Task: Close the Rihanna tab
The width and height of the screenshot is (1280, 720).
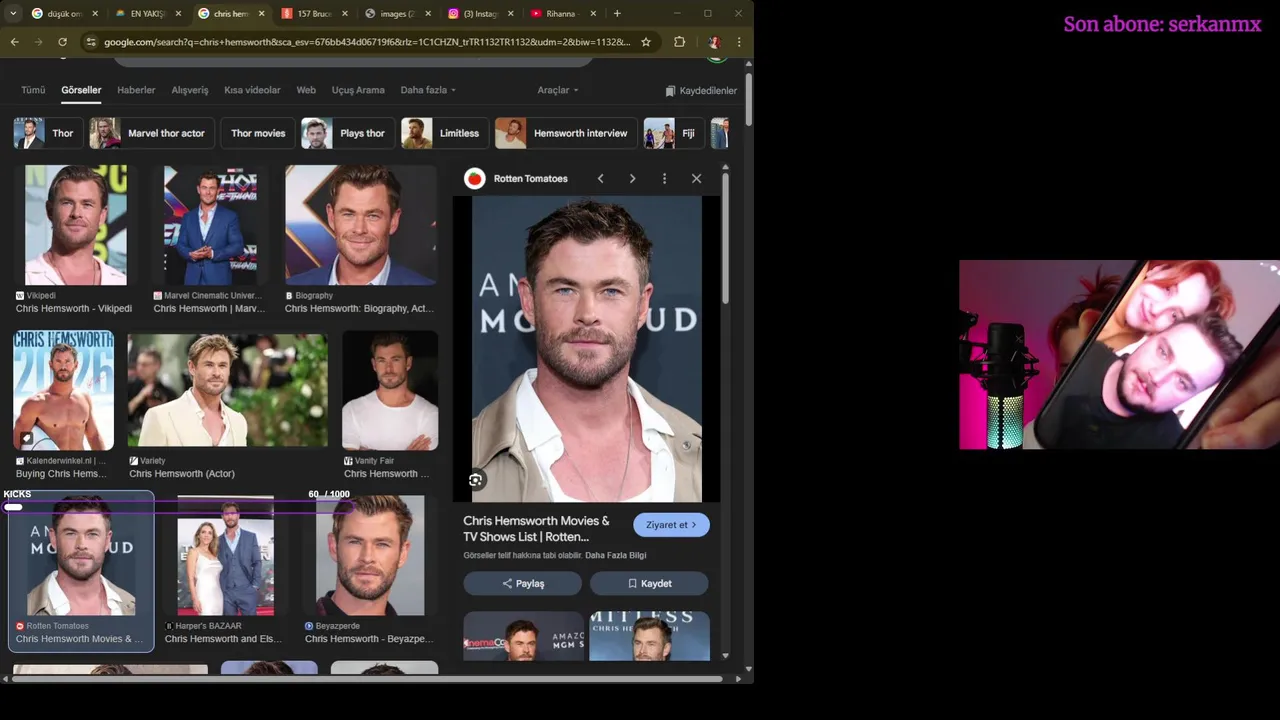Action: 593,14
